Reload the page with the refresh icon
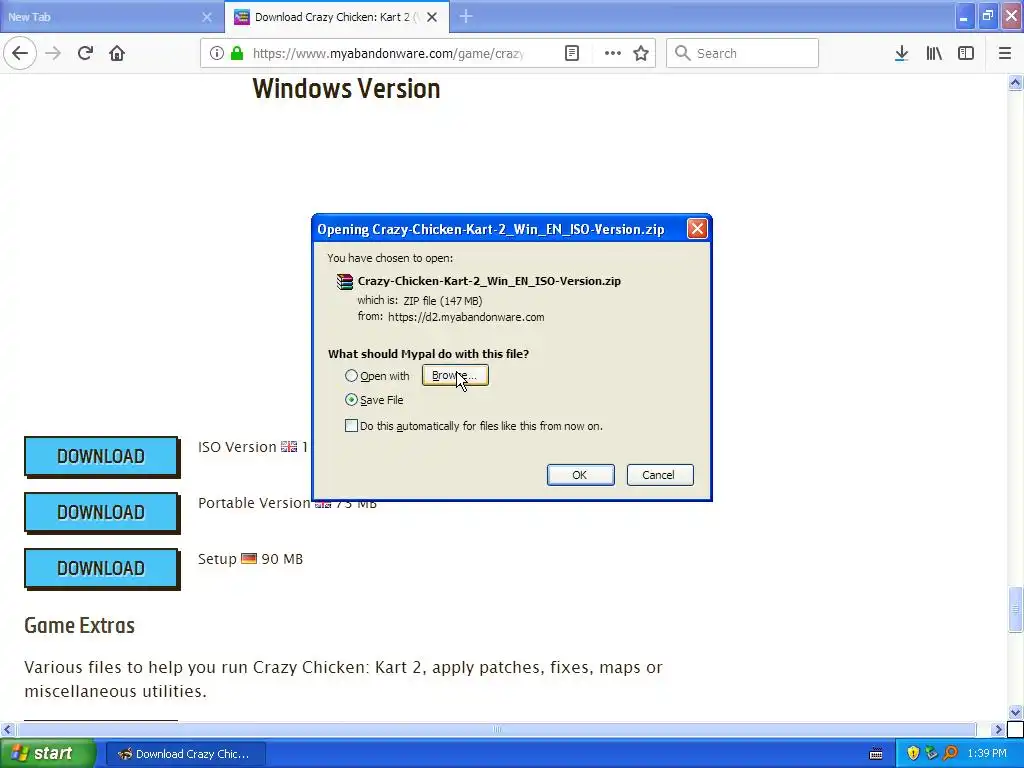 pos(85,53)
